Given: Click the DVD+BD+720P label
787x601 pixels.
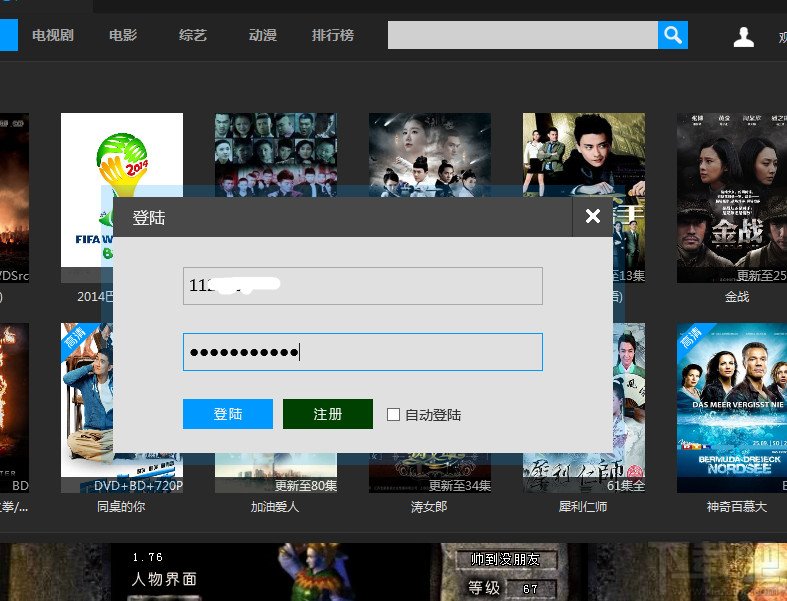Looking at the screenshot, I should pos(138,486).
